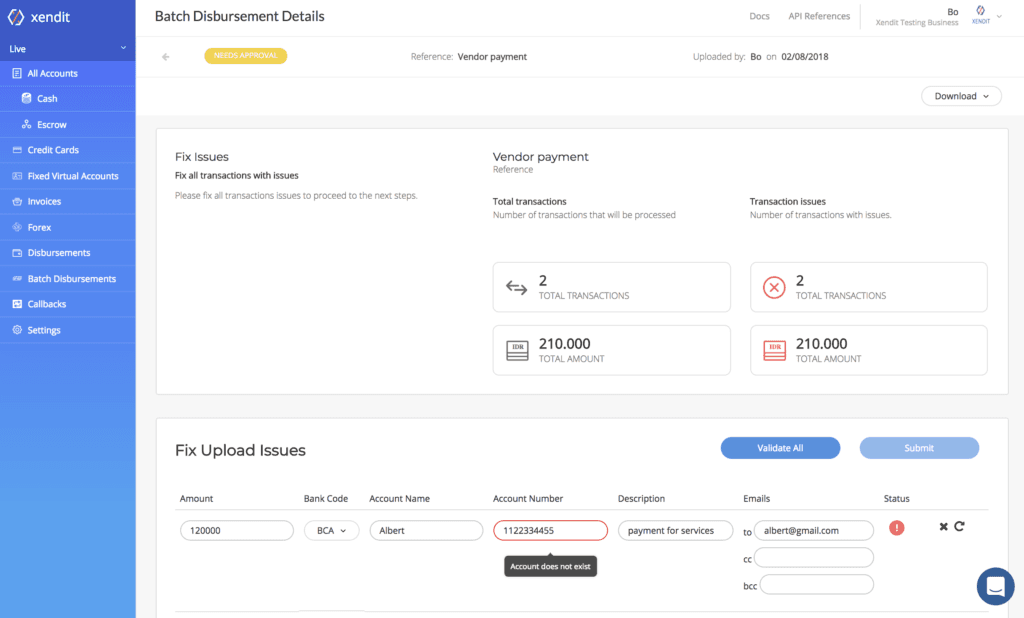Click the Submit button
1024x618 pixels.
coord(918,448)
